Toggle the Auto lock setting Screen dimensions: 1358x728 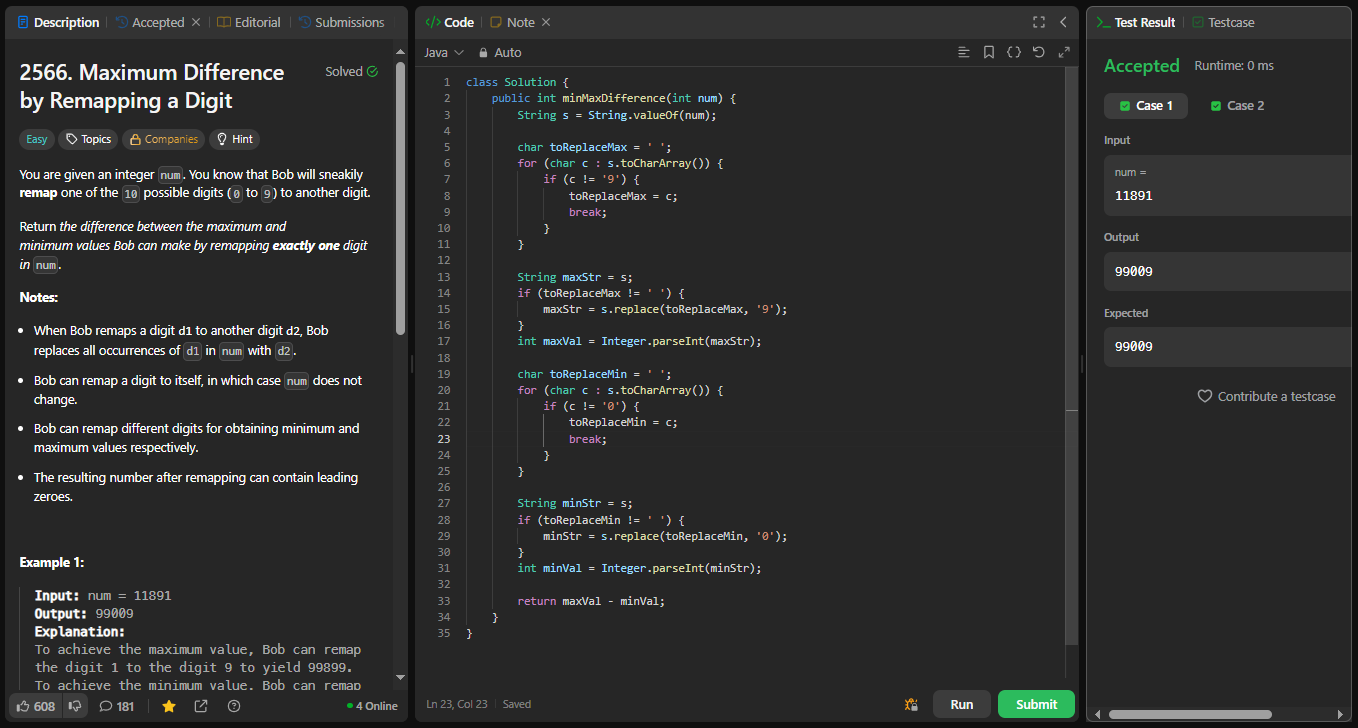coord(499,52)
